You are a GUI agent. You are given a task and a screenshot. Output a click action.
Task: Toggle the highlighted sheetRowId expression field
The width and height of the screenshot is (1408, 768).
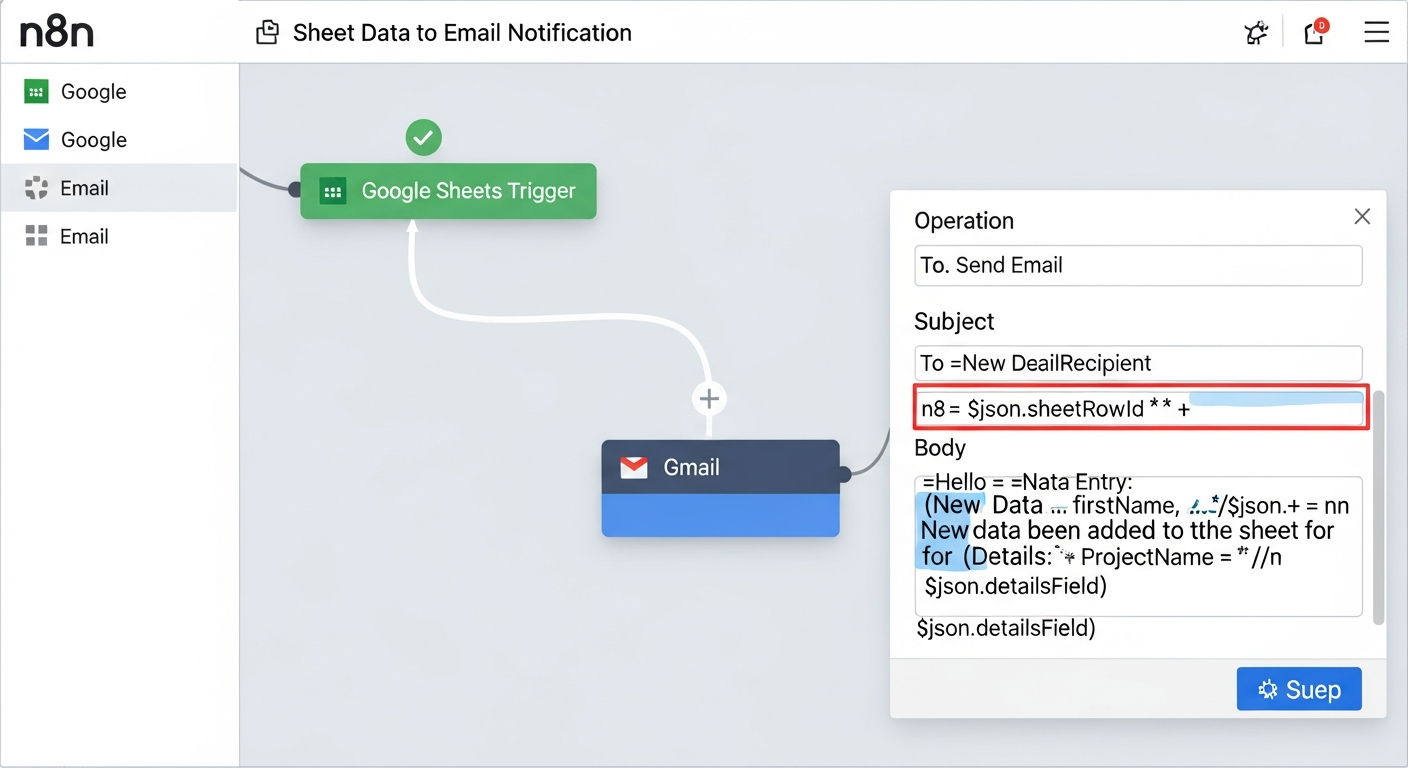[1139, 408]
